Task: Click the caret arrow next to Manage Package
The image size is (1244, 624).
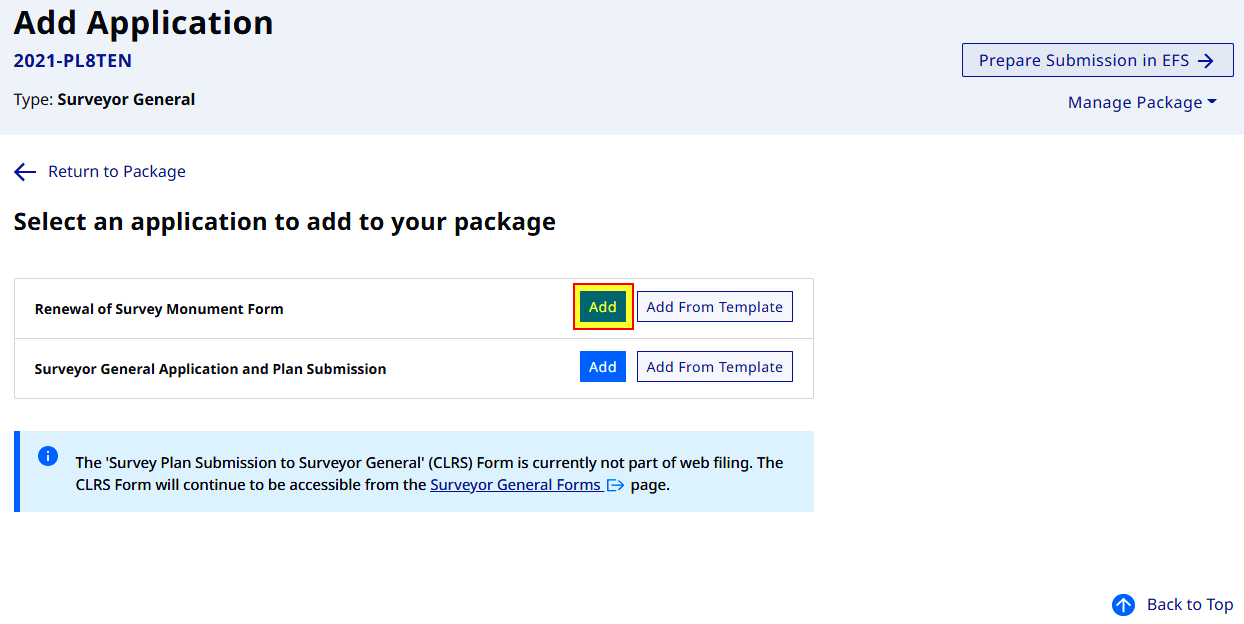Action: tap(1212, 102)
